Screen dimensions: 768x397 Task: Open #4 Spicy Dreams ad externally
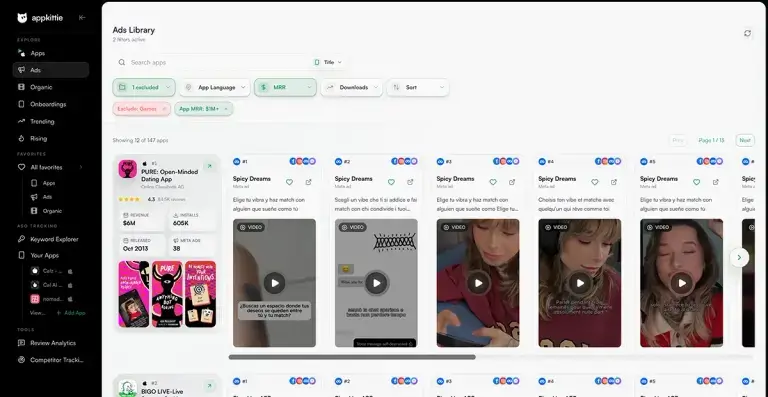click(x=614, y=182)
